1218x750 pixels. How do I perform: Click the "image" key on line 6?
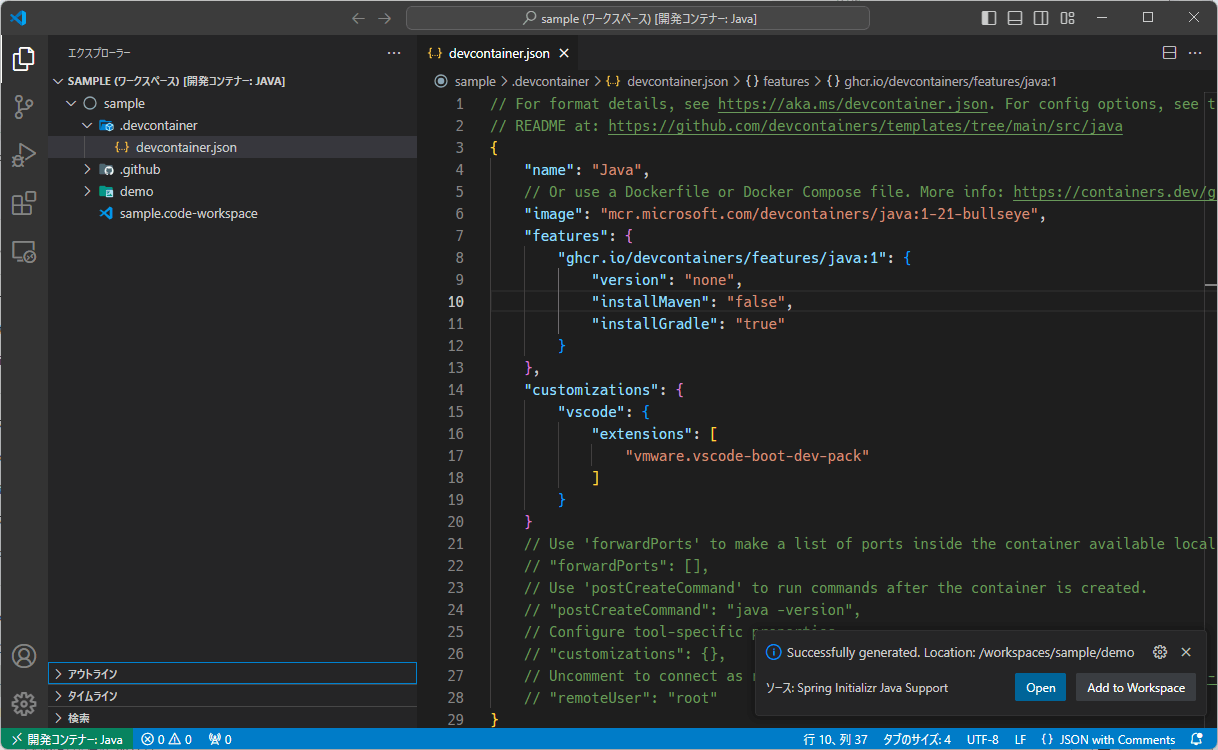(553, 214)
